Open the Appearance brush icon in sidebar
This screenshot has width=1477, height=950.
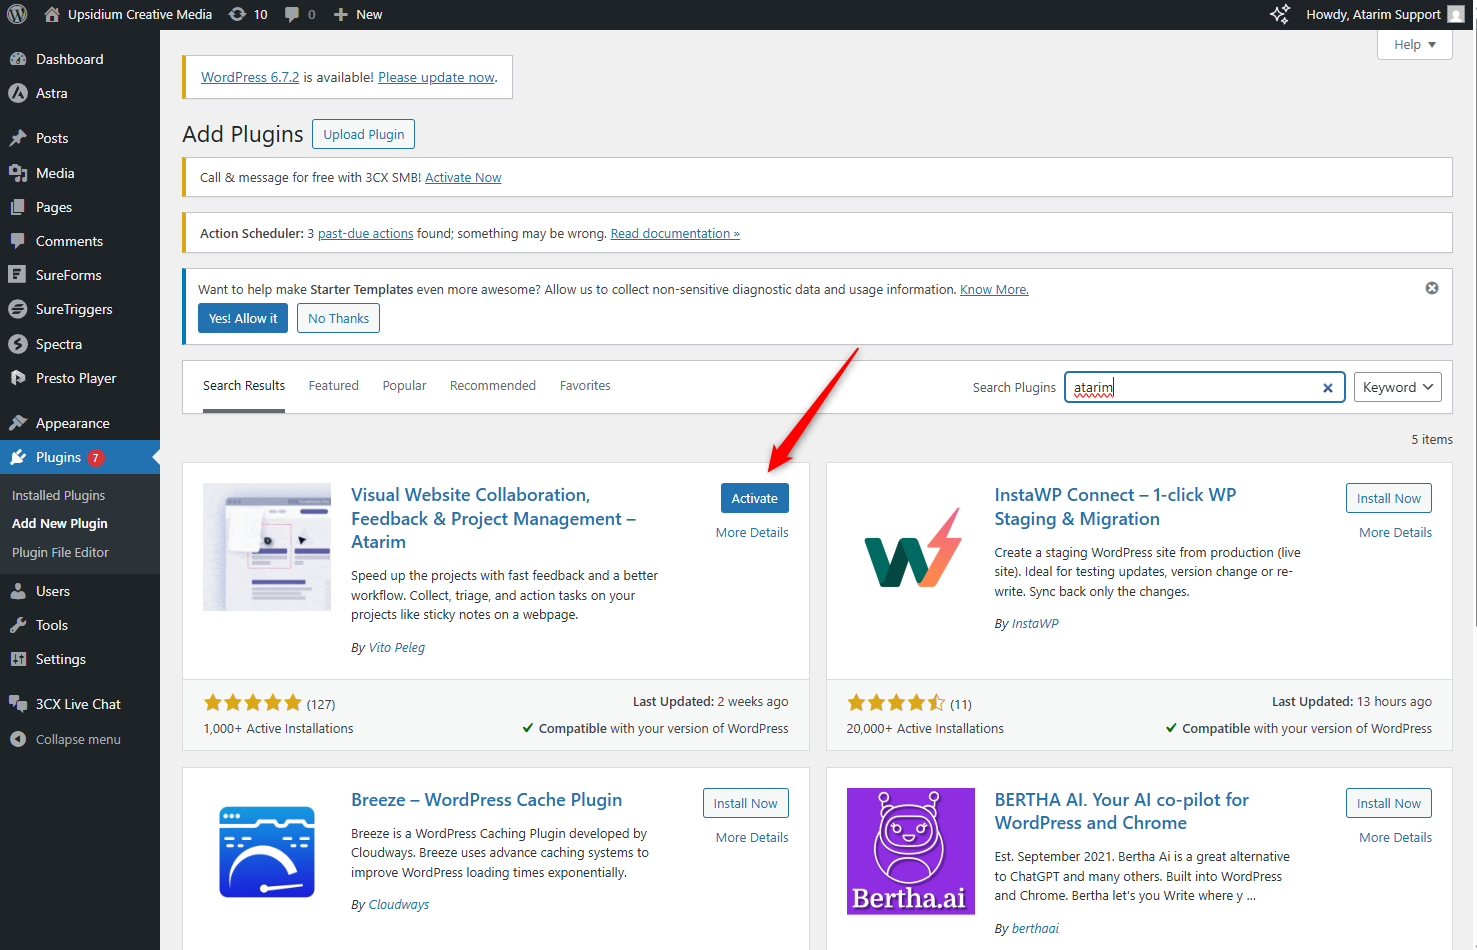pos(18,423)
